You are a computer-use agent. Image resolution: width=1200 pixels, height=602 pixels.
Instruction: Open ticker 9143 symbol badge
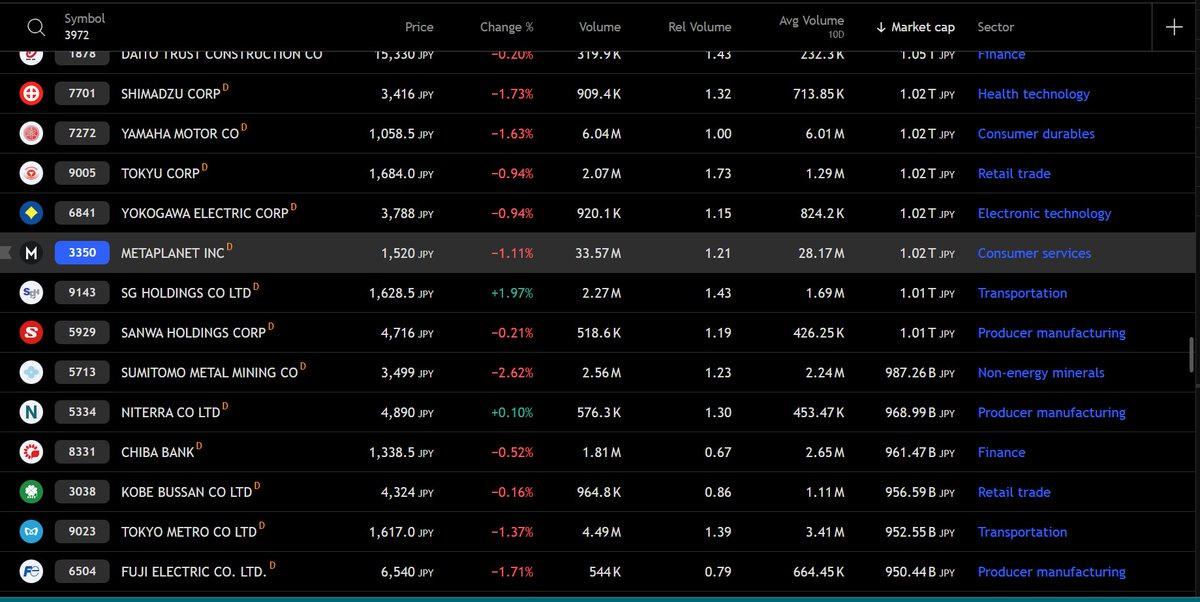coord(82,293)
